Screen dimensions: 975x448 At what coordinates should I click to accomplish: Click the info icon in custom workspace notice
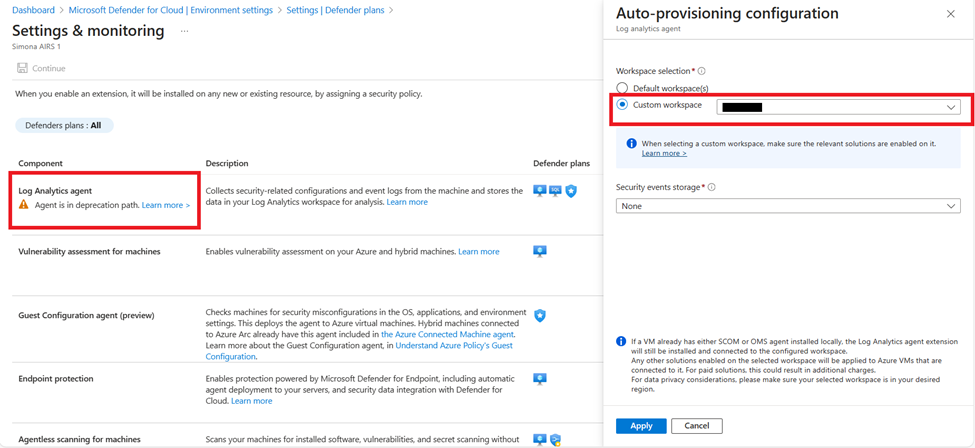[x=631, y=143]
